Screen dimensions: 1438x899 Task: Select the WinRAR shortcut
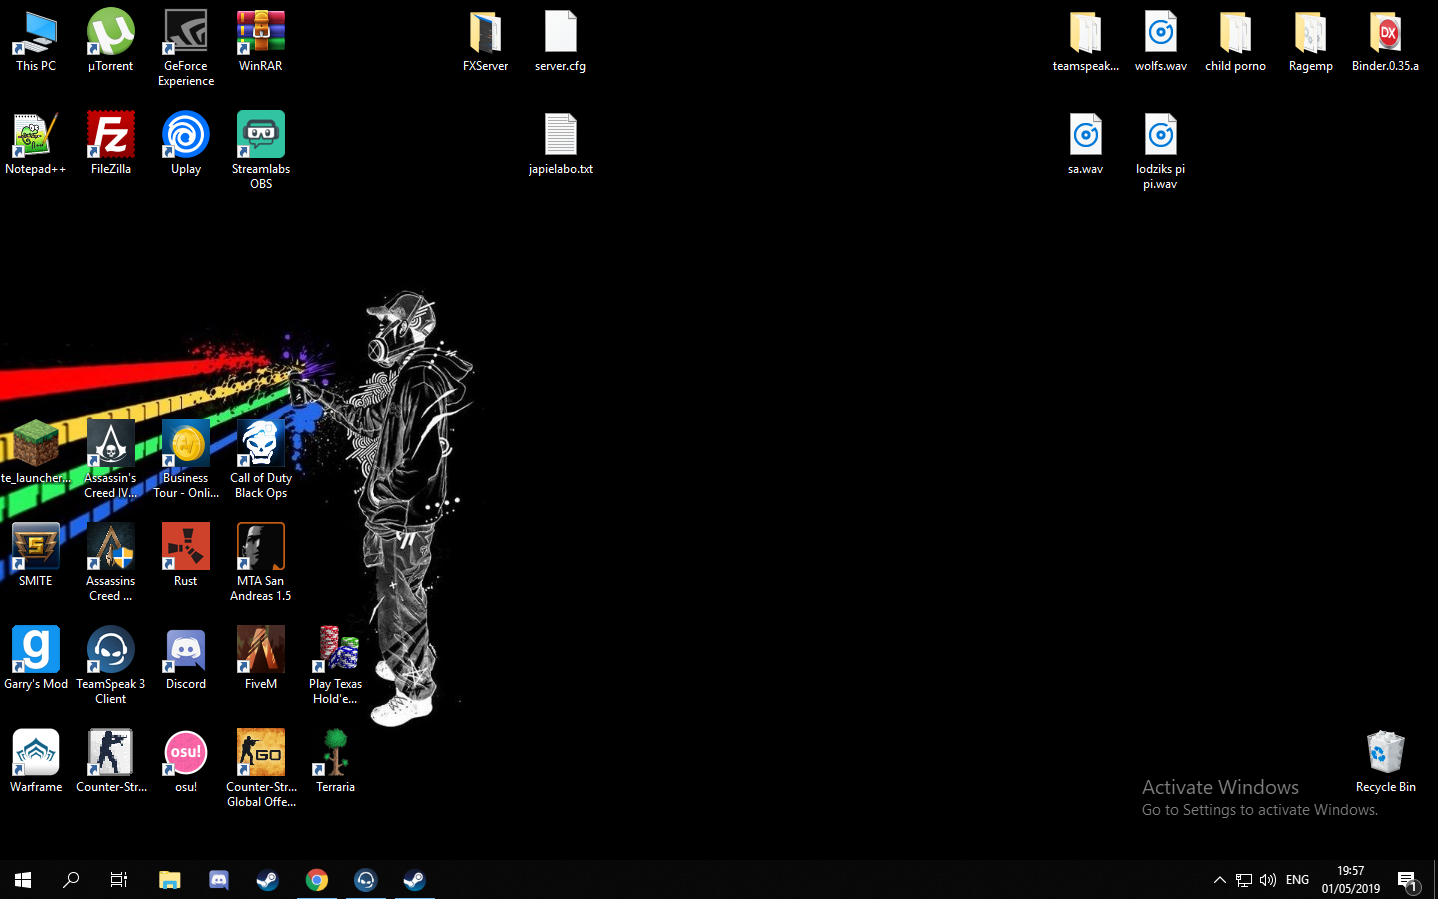[x=261, y=41]
